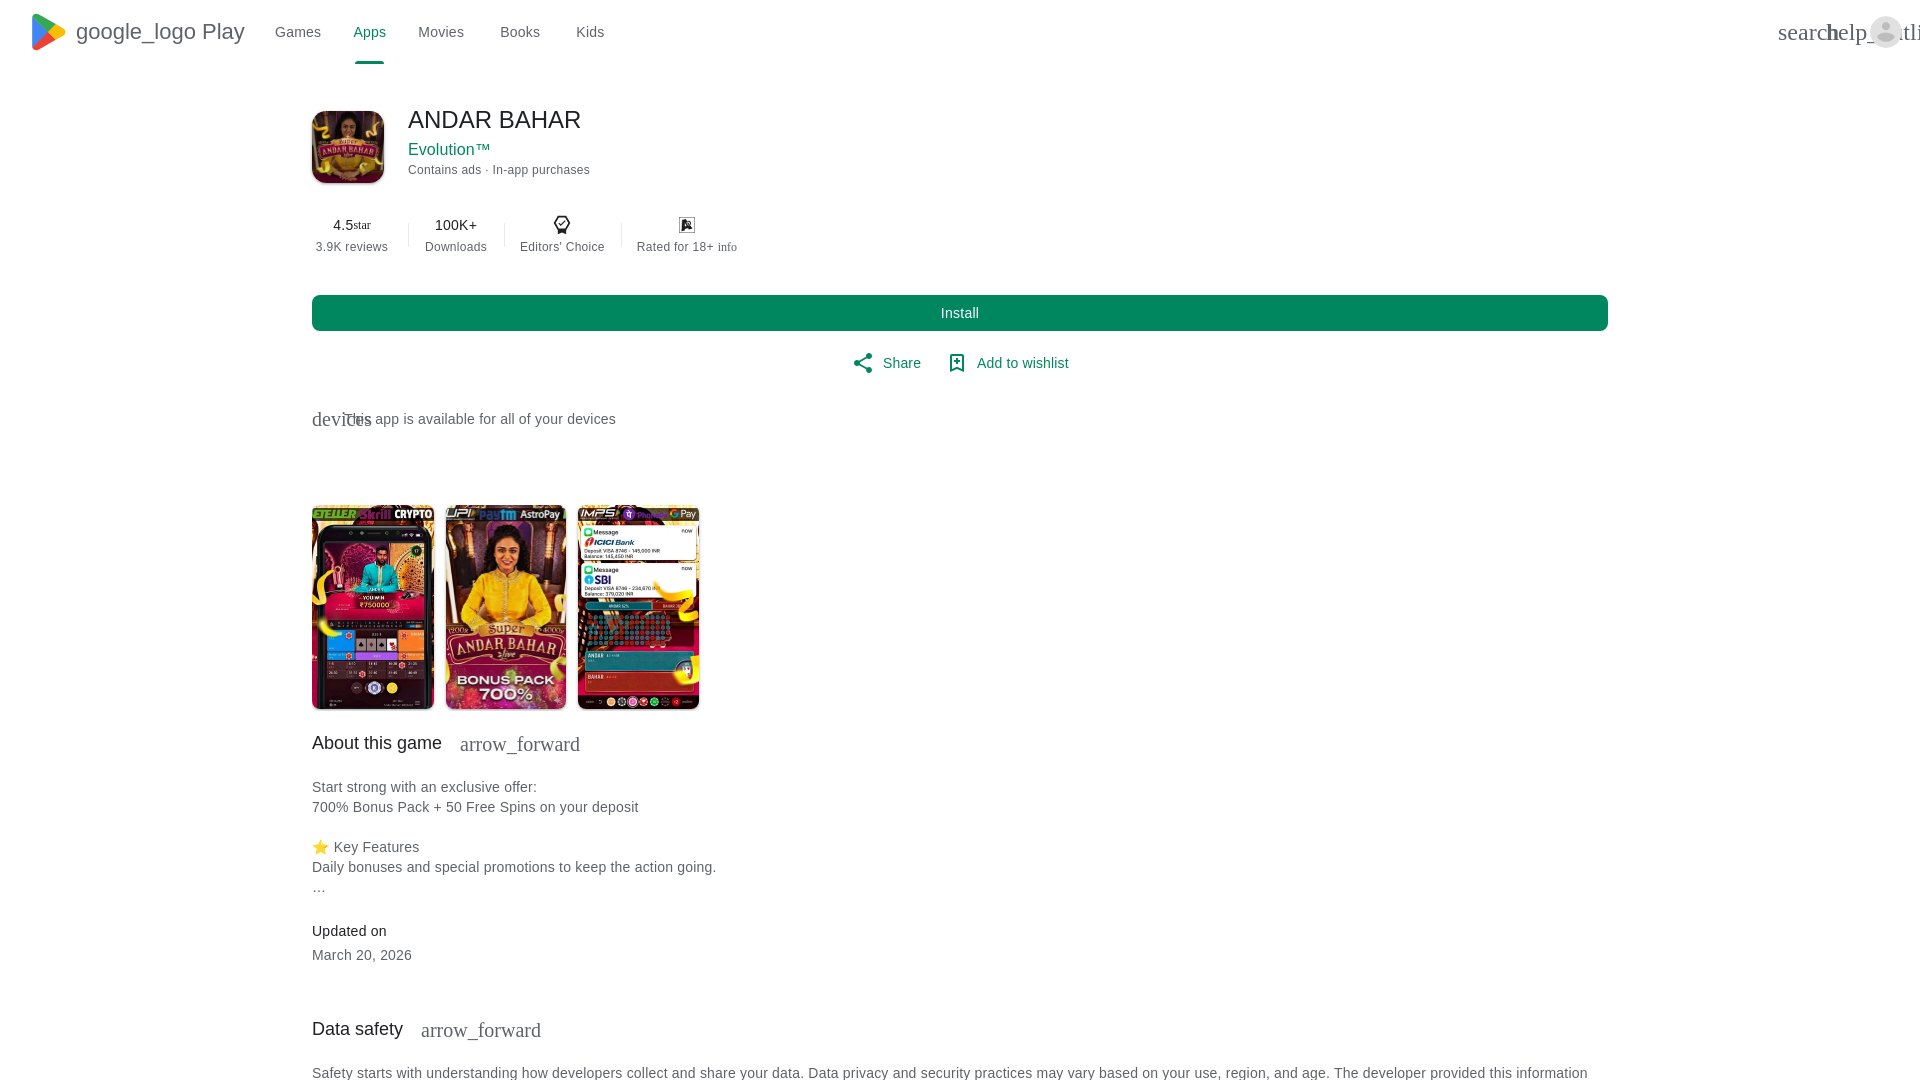Switch to the Movies tab
This screenshot has height=1080, width=1920.
[441, 32]
